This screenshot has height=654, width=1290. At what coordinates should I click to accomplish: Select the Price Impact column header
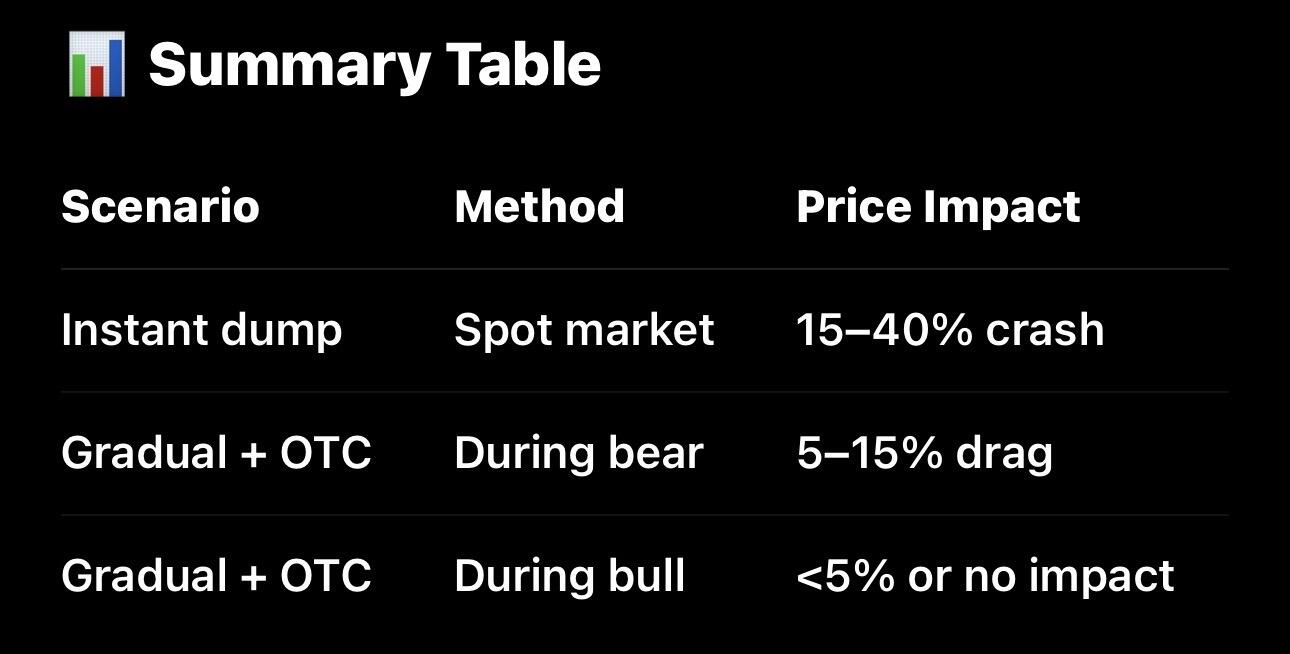pyautogui.click(x=938, y=208)
